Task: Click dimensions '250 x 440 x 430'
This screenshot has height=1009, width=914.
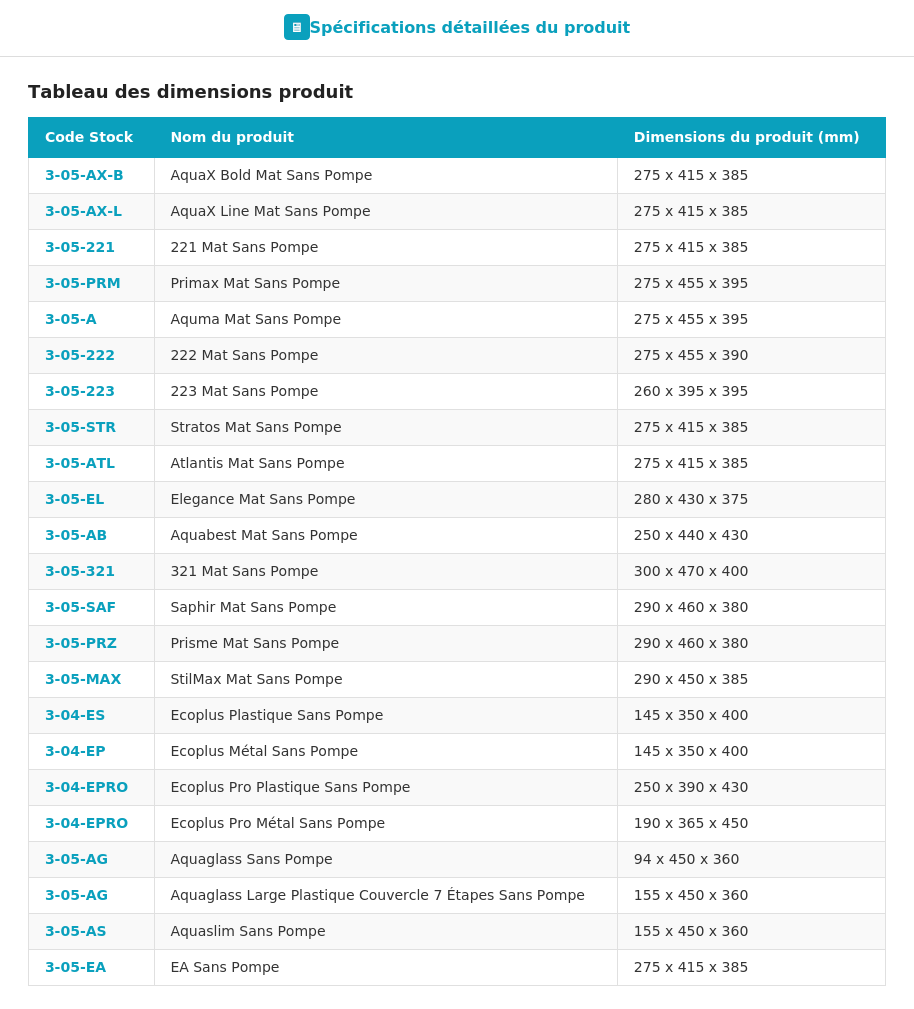Action: click(x=691, y=535)
